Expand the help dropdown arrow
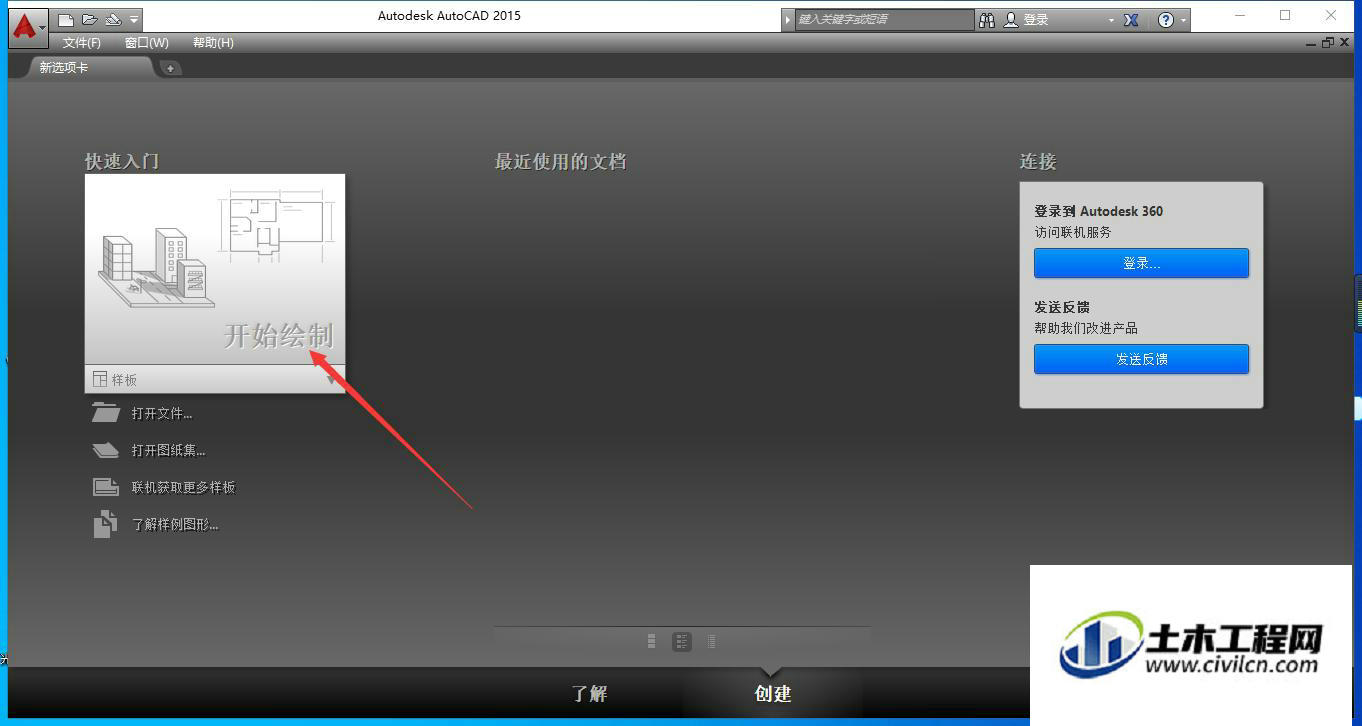The height and width of the screenshot is (726, 1362). tap(1184, 20)
